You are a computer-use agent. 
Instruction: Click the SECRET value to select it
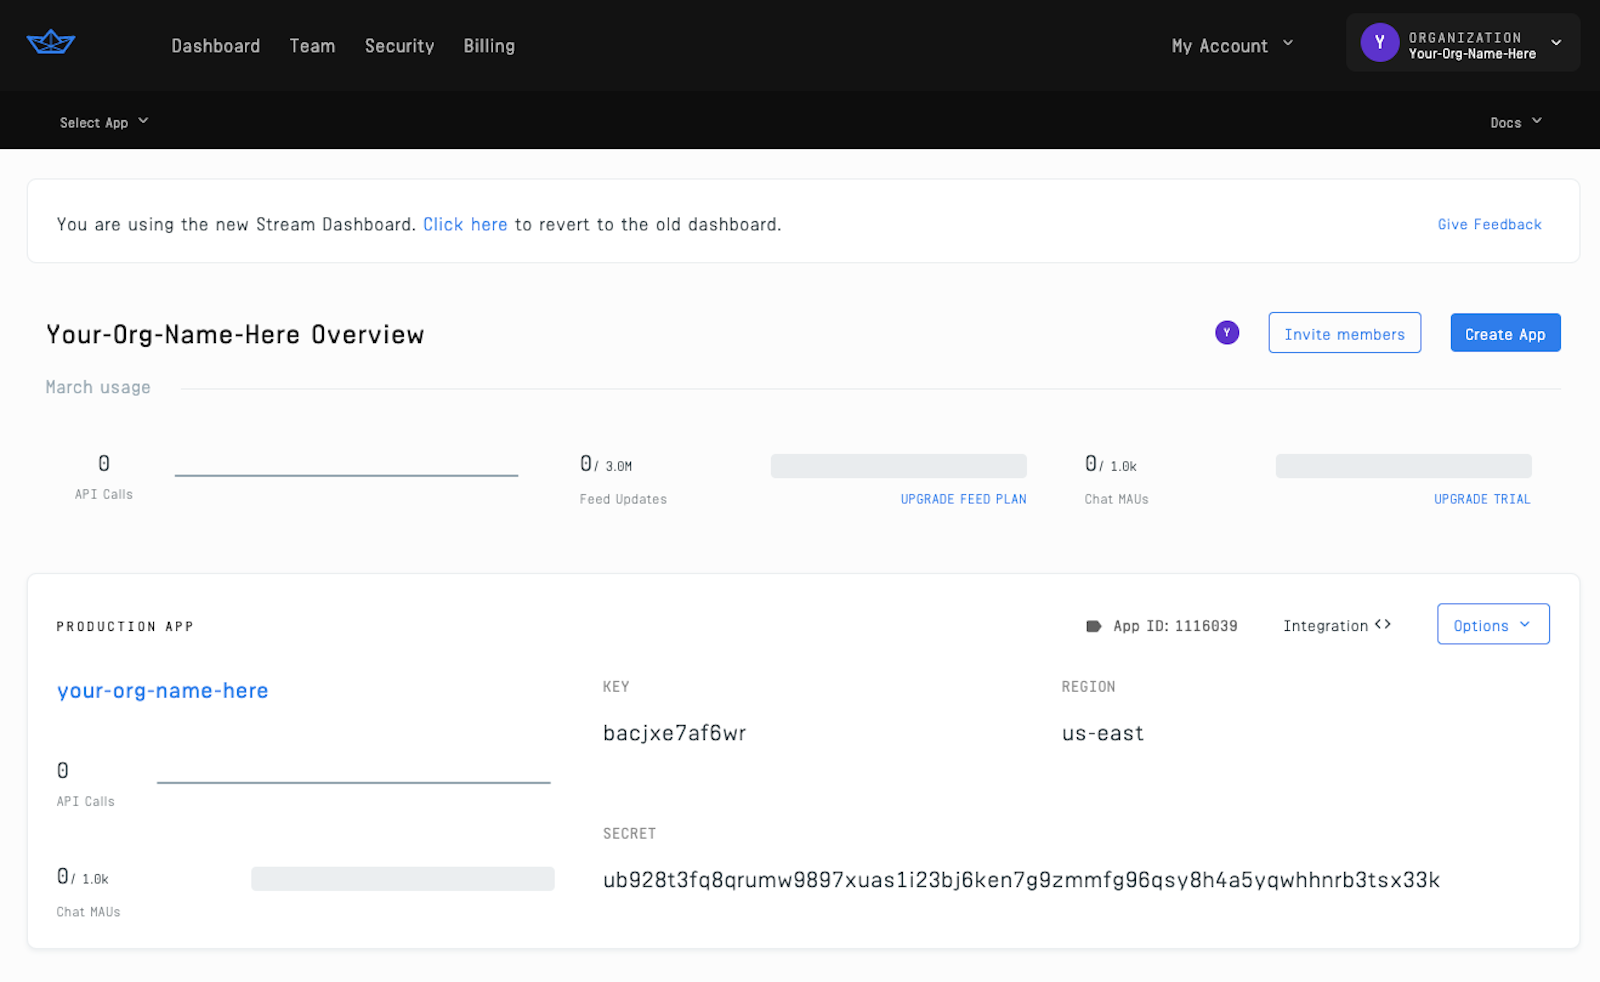coord(1020,880)
